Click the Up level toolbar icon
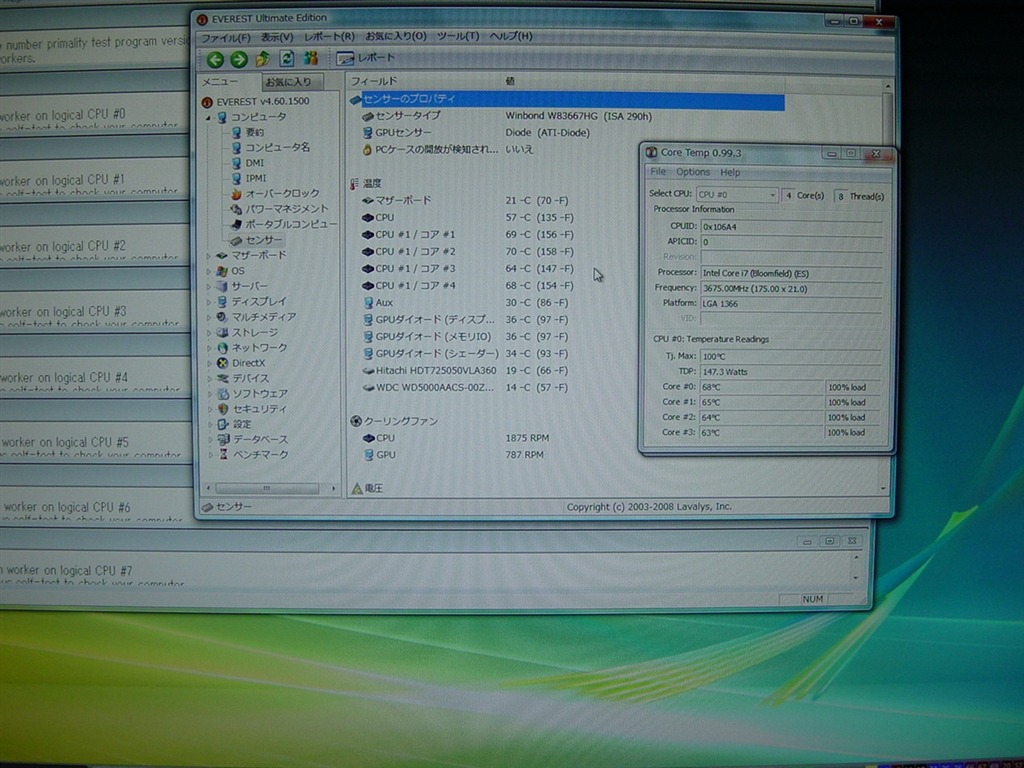 click(263, 59)
